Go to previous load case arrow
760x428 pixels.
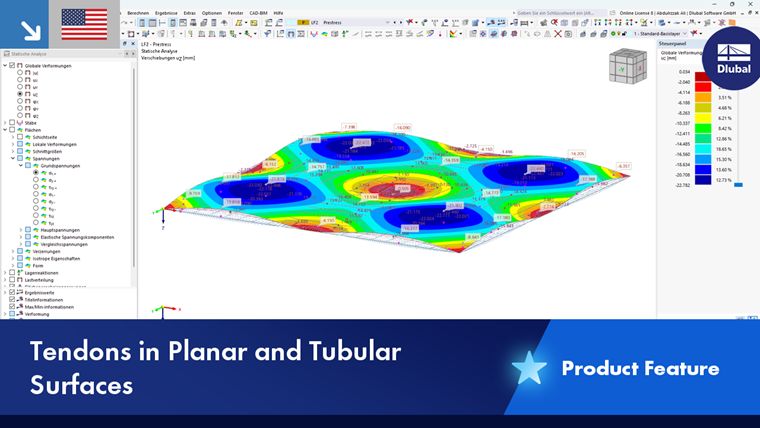395,22
